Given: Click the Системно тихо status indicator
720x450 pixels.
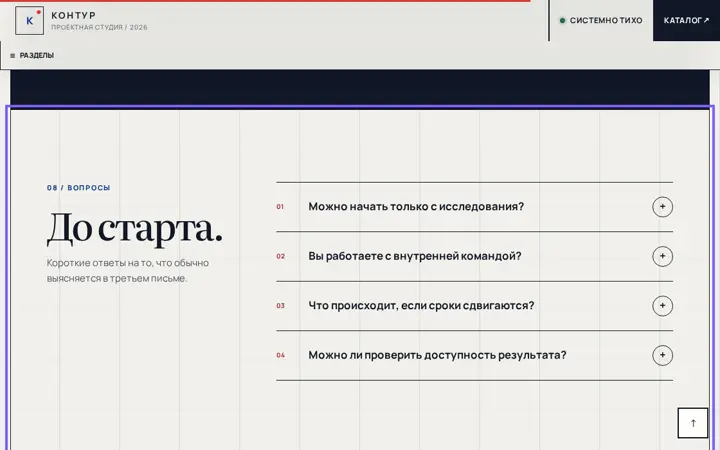Looking at the screenshot, I should click(x=601, y=21).
